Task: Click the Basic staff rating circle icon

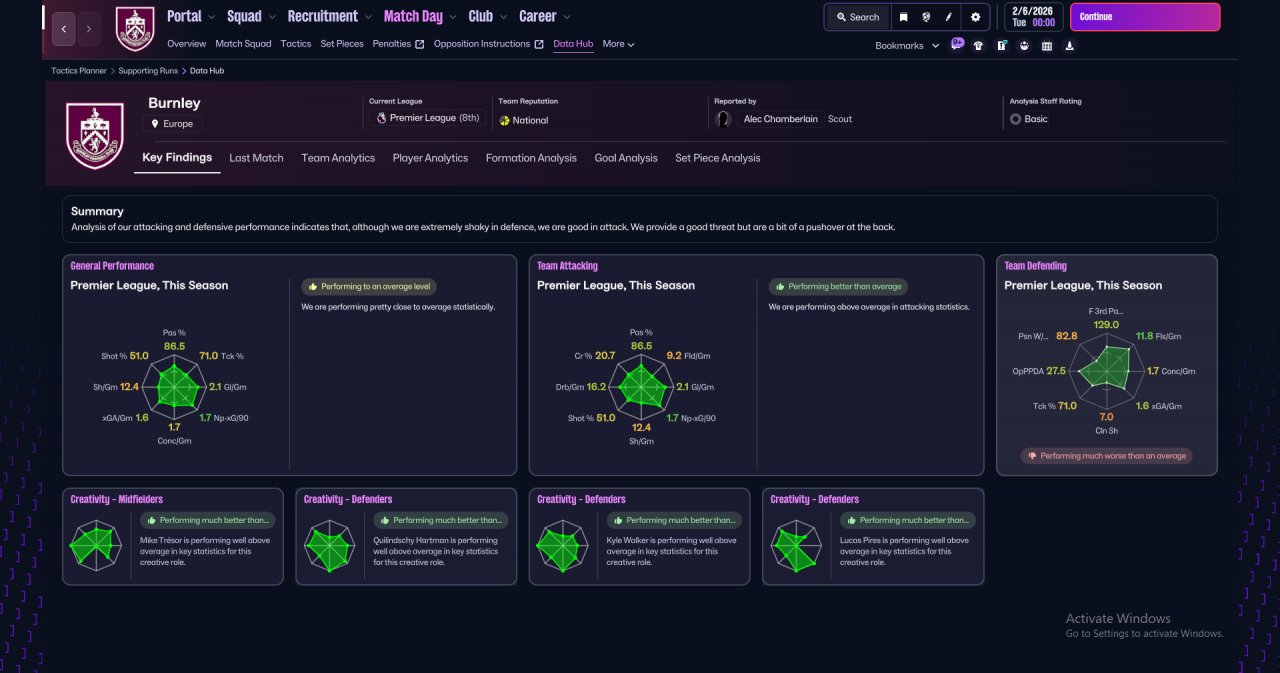Action: tap(1015, 119)
